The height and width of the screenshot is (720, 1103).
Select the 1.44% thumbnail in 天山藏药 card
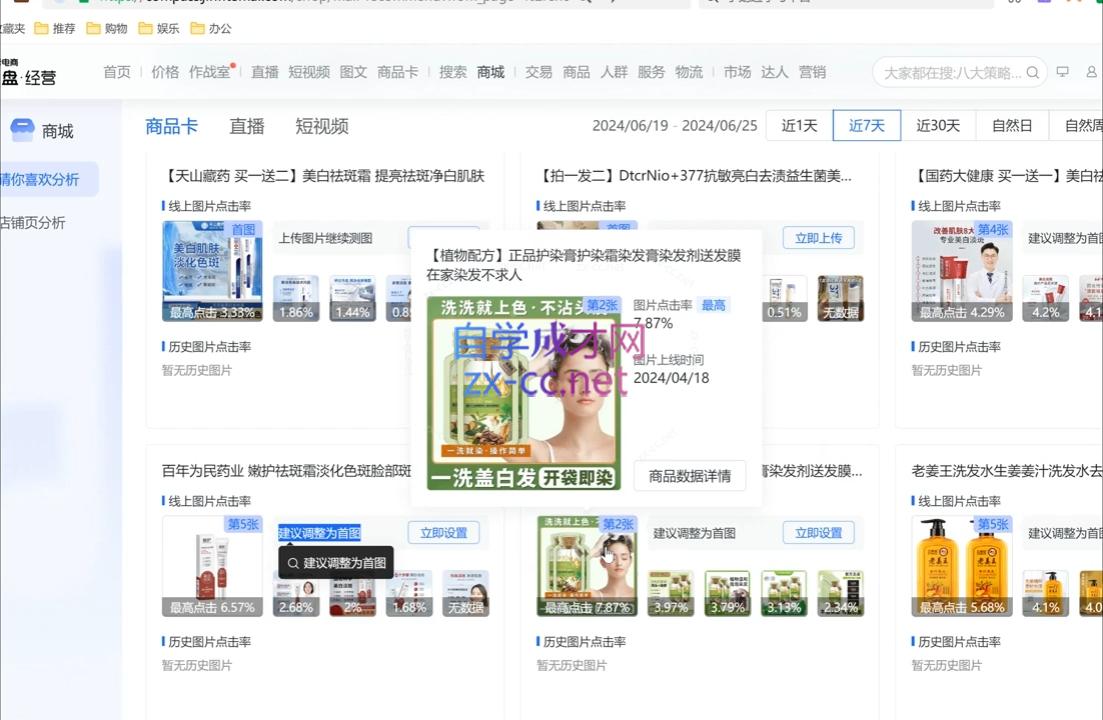pos(352,298)
